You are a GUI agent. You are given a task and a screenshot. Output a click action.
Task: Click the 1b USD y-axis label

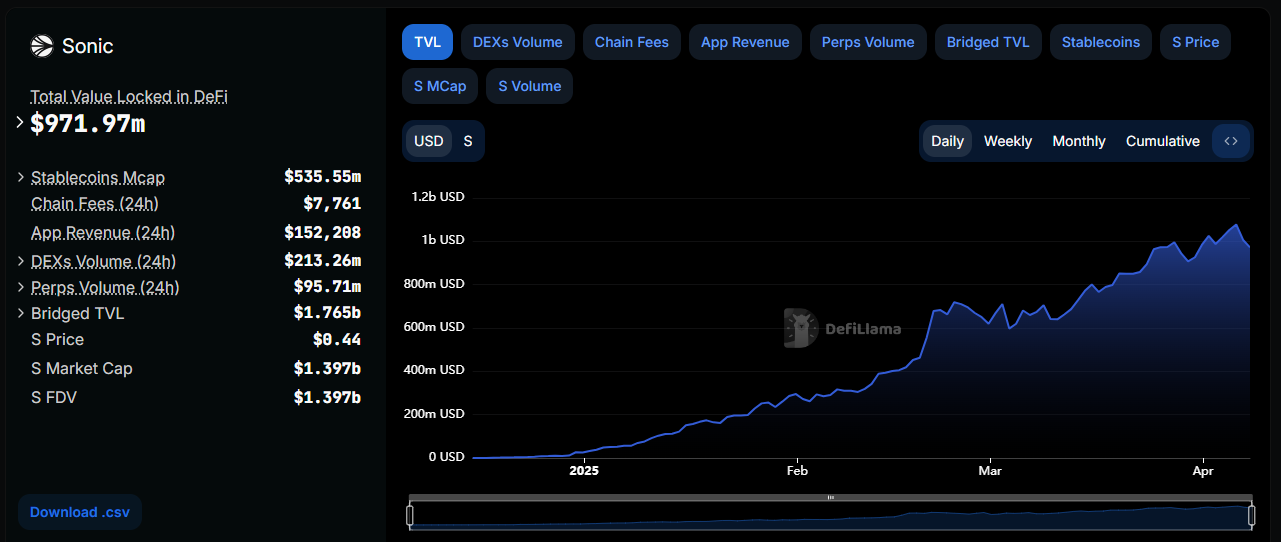coord(443,240)
